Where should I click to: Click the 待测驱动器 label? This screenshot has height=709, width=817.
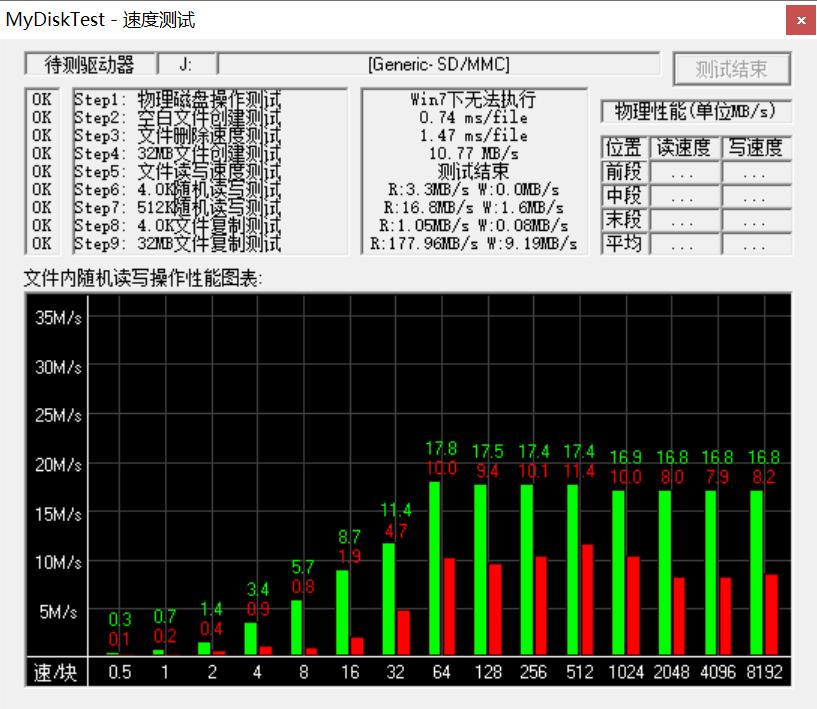click(x=90, y=65)
